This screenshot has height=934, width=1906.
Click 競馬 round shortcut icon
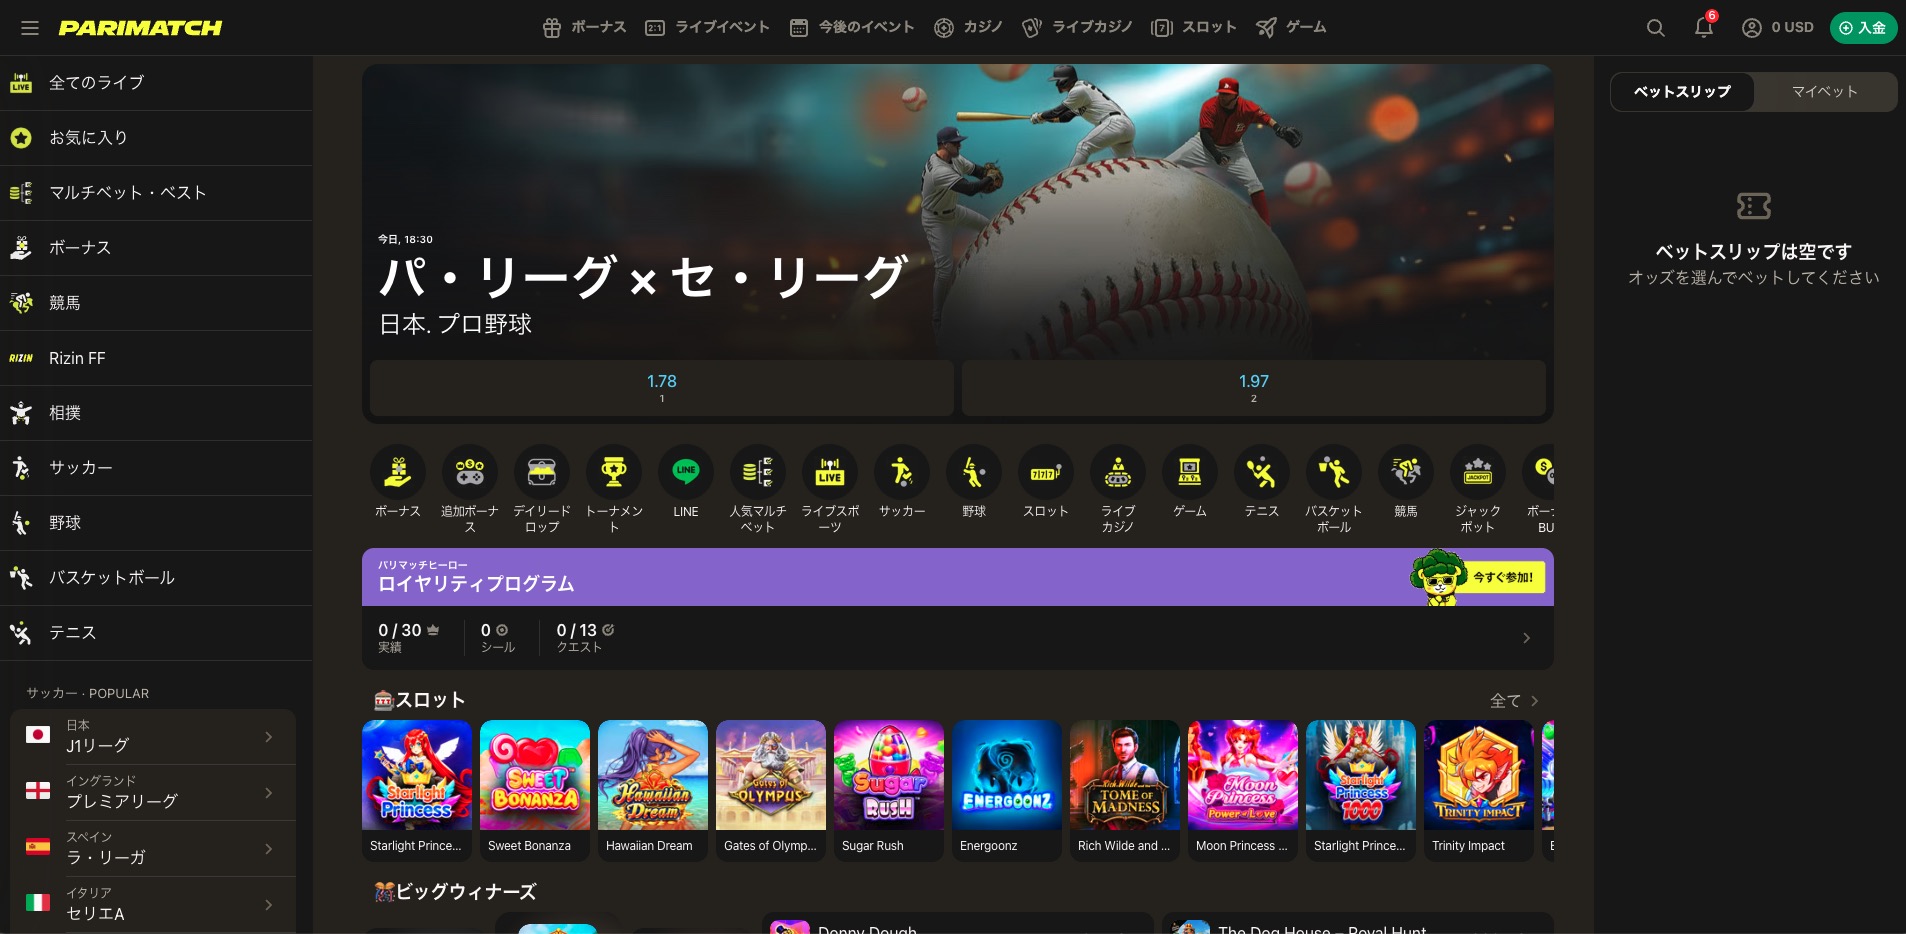(x=1406, y=472)
